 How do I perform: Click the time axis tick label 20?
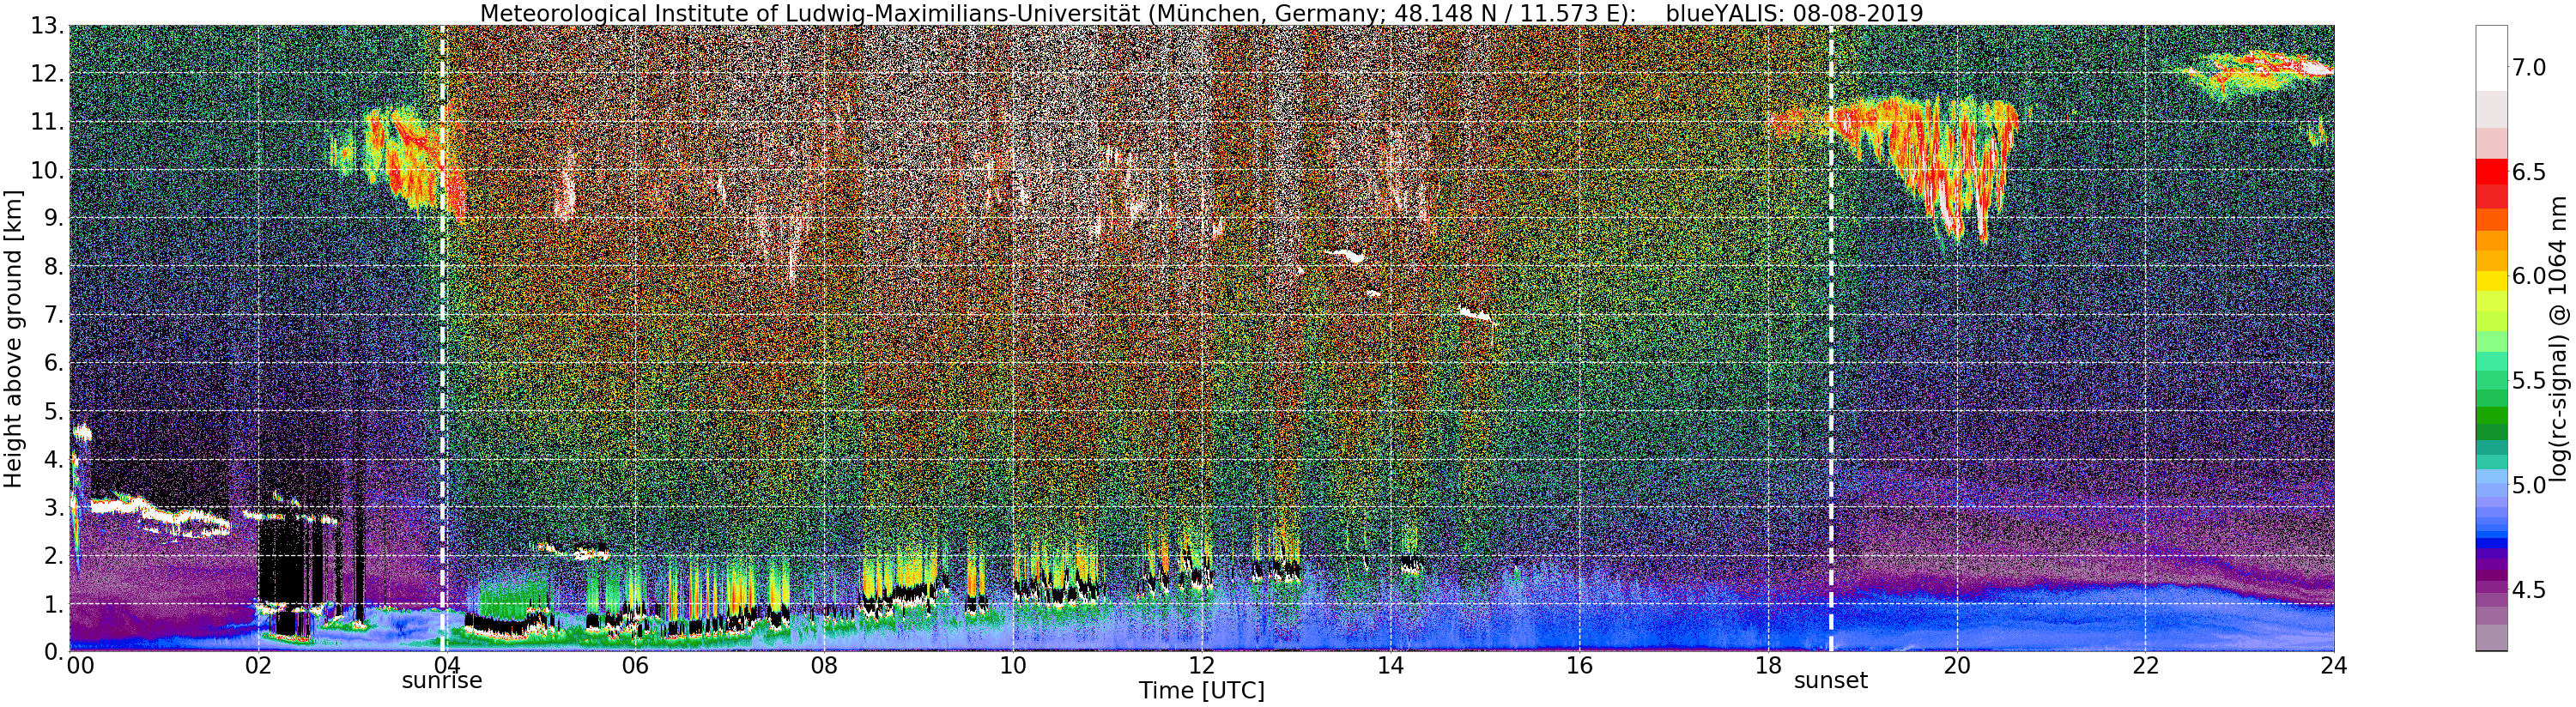1956,665
